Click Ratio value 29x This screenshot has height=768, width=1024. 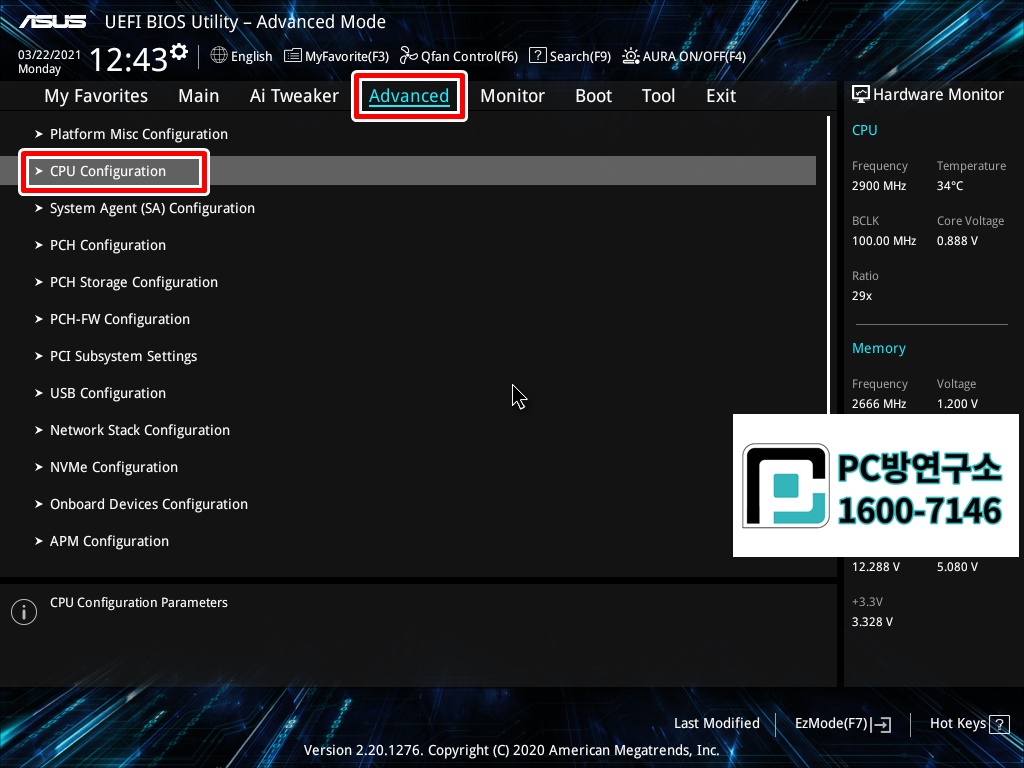(x=861, y=296)
